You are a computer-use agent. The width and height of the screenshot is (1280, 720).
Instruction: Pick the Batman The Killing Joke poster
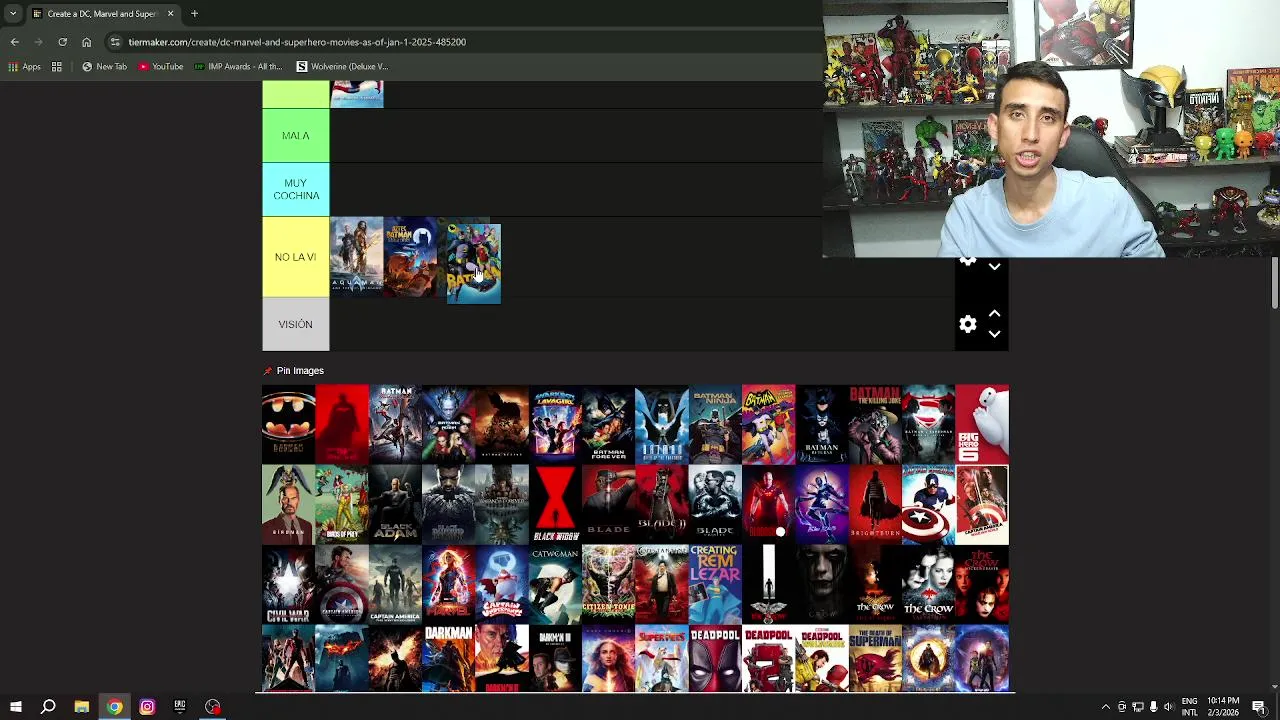click(x=875, y=424)
